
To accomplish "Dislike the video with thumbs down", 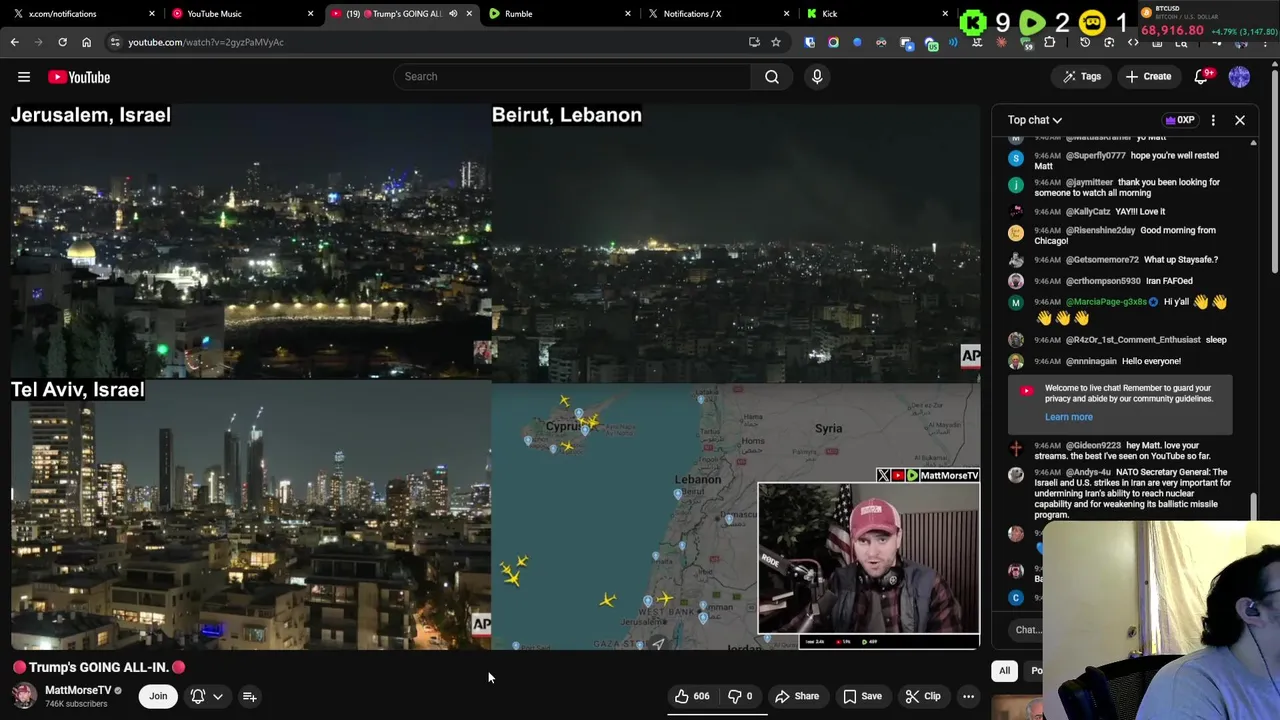I will (741, 696).
